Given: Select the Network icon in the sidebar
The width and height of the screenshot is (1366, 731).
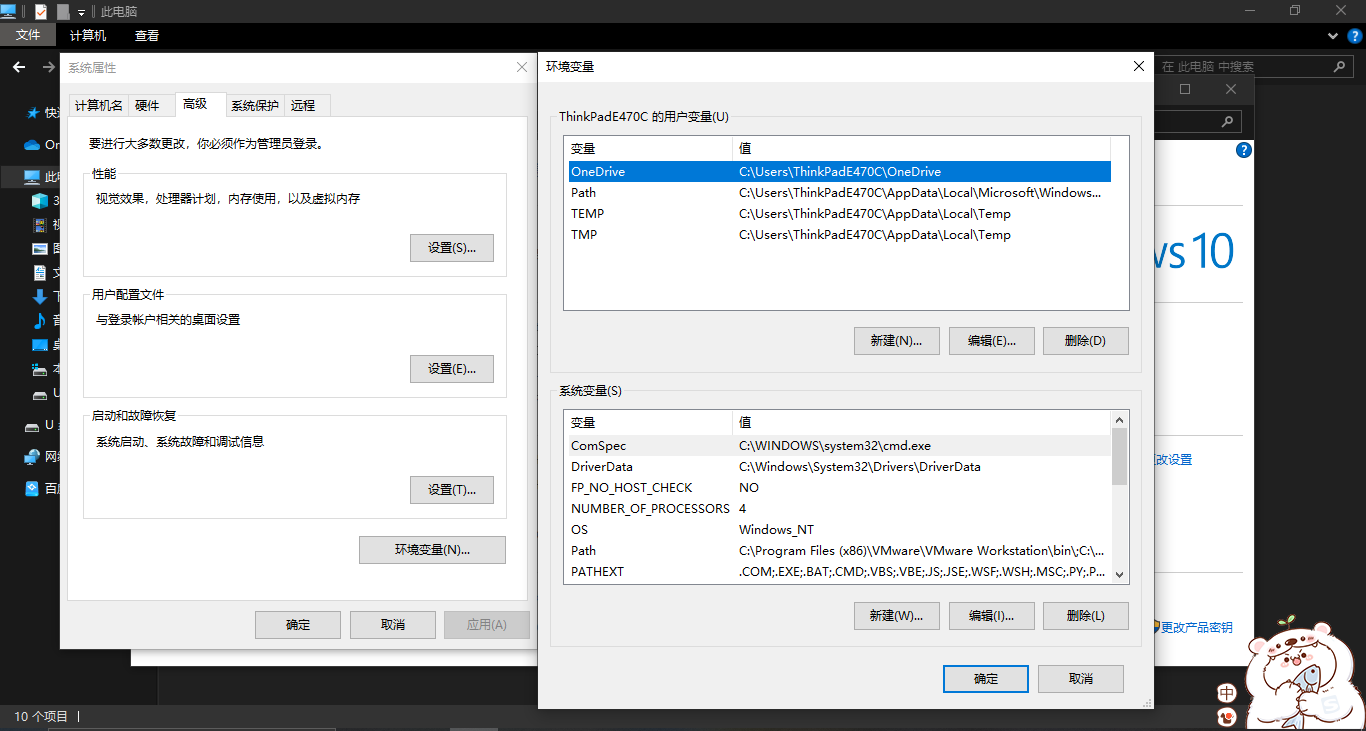Looking at the screenshot, I should [33, 457].
